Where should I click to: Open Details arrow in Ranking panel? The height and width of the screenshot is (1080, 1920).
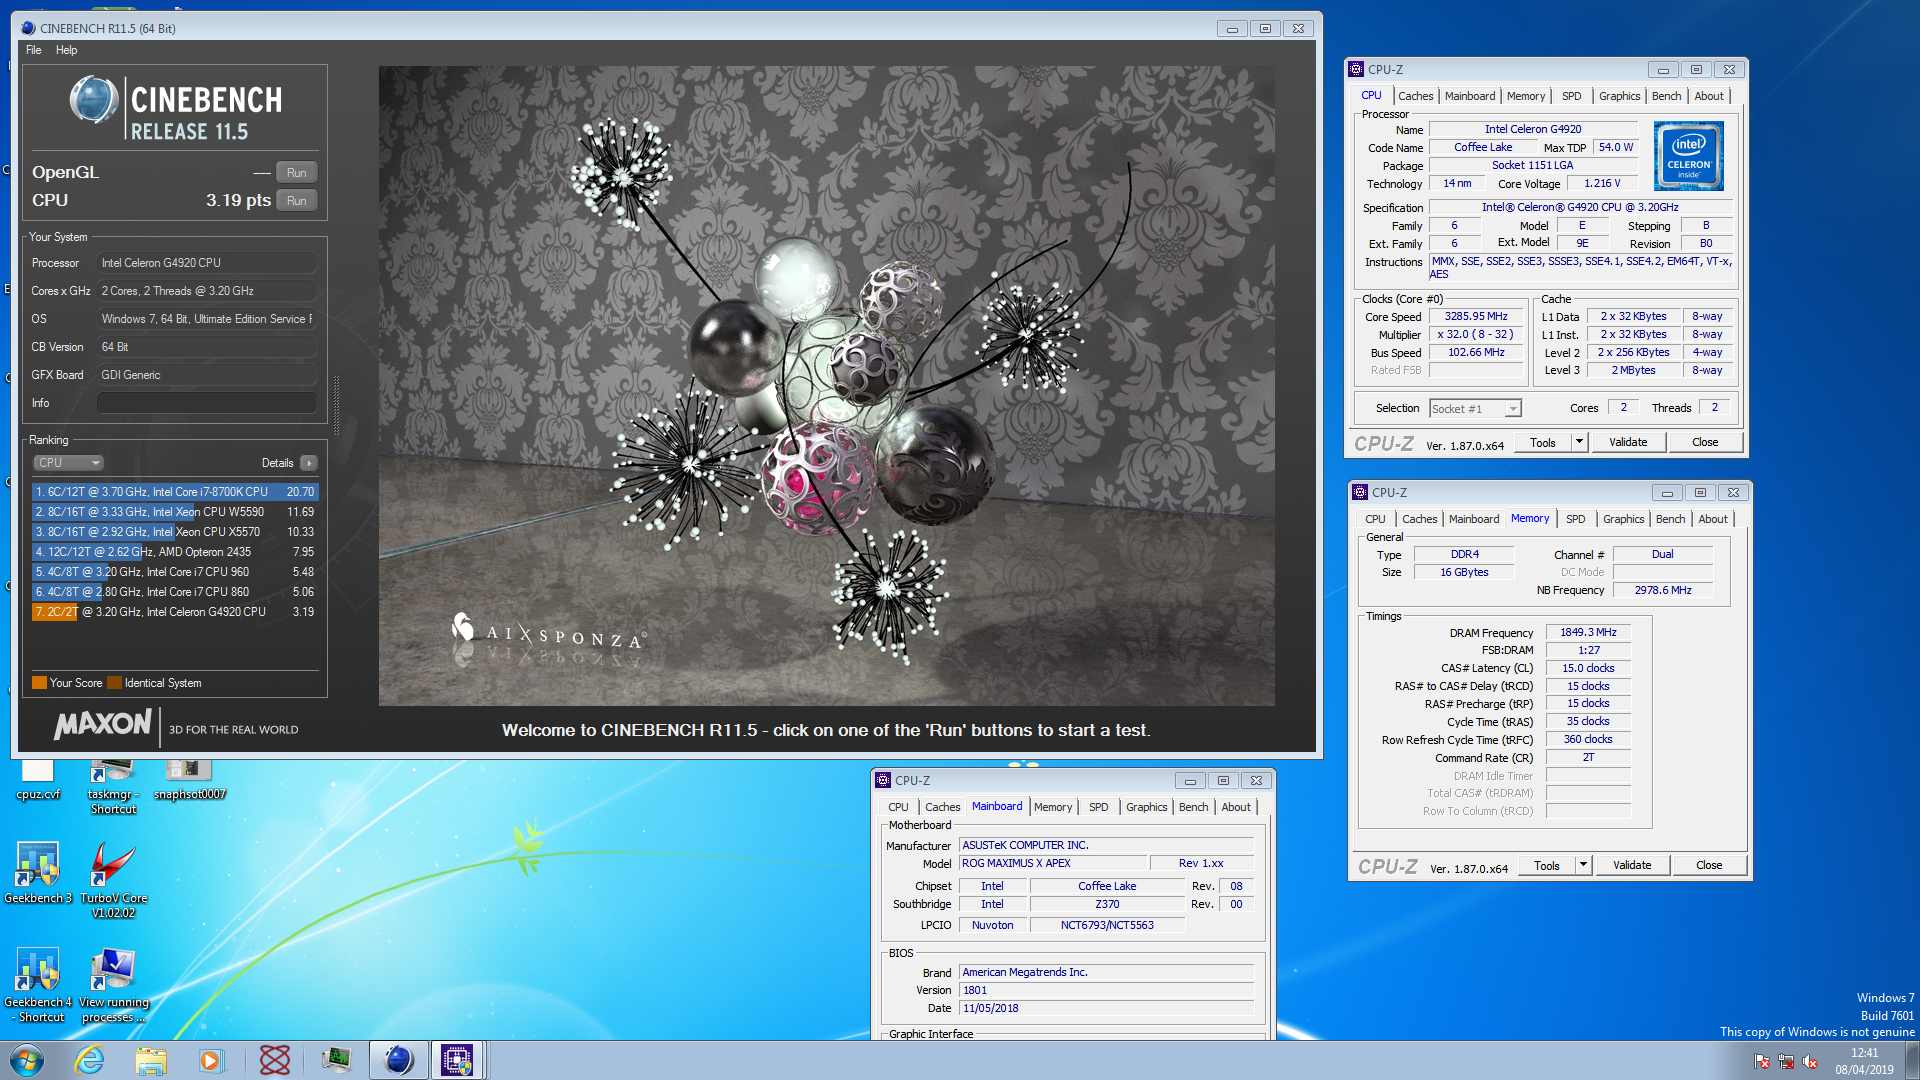309,463
